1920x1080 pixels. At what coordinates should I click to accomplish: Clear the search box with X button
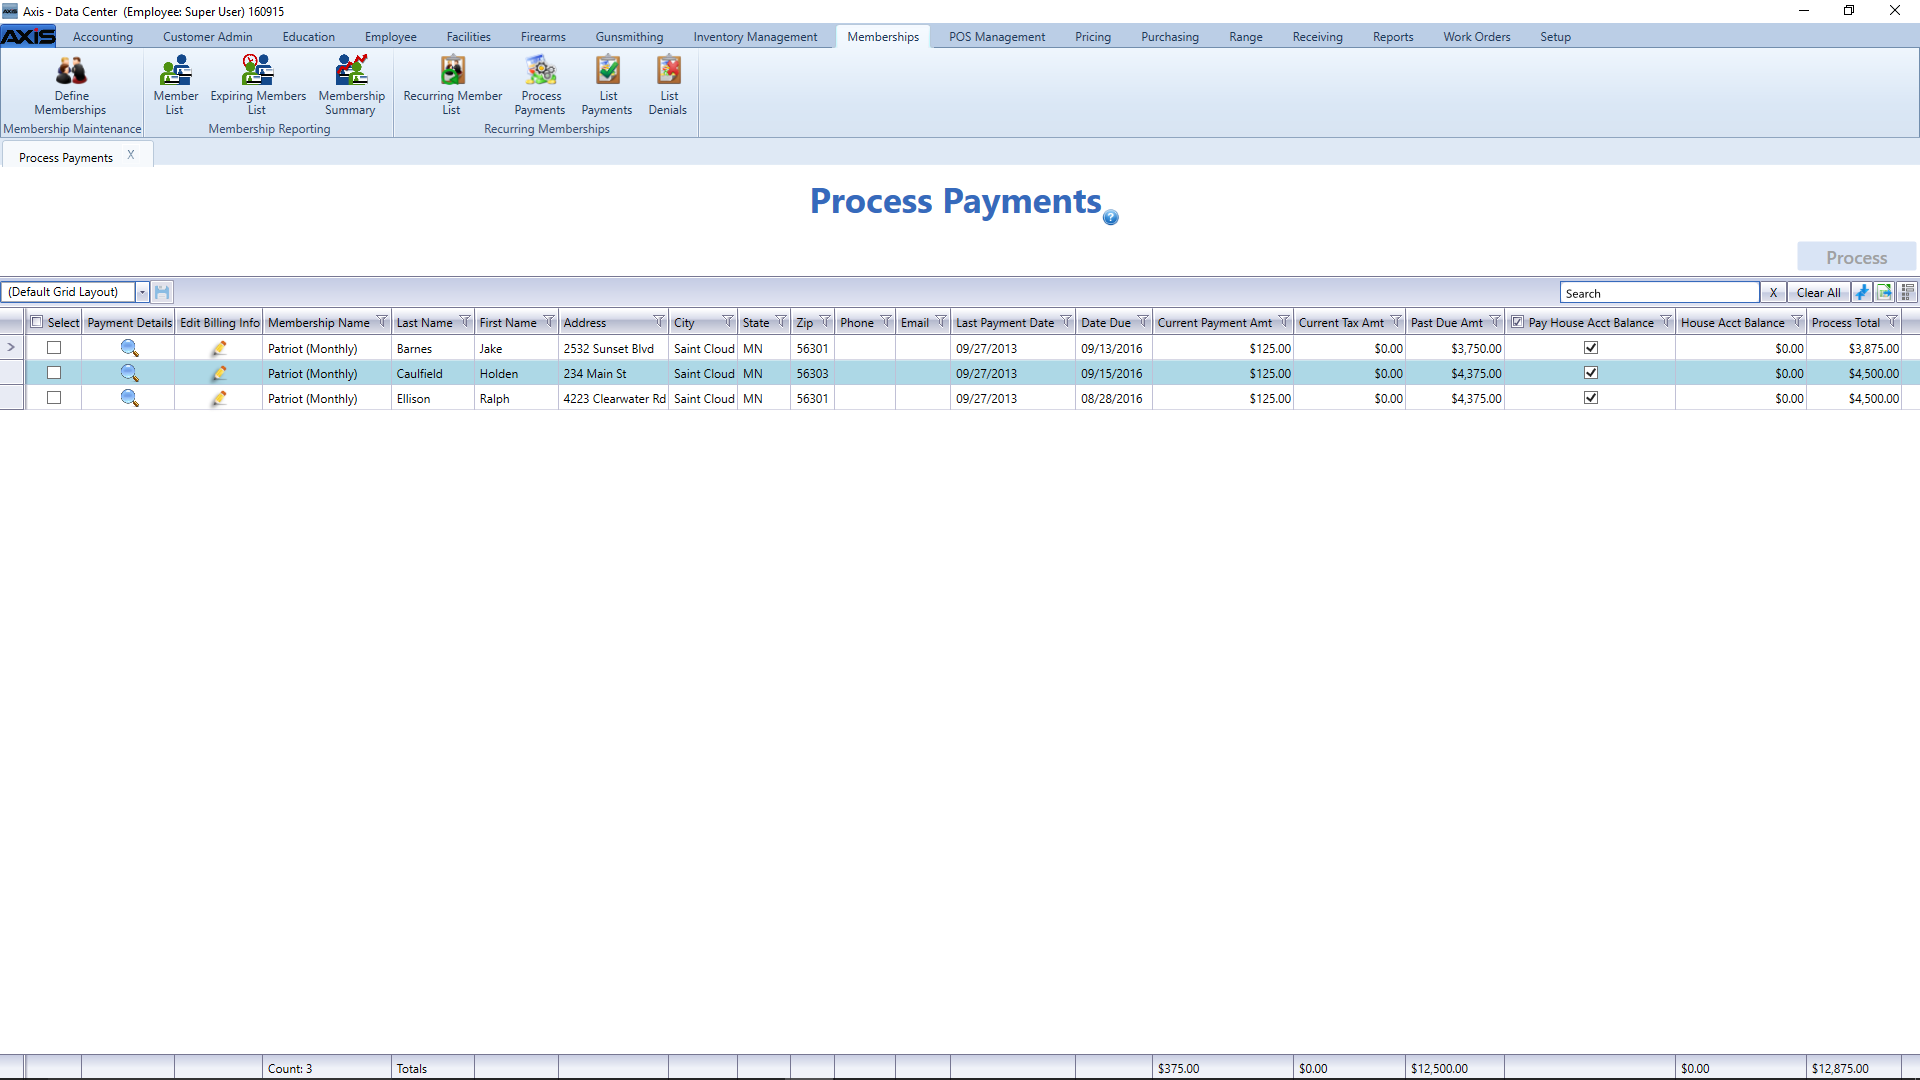[x=1773, y=293]
